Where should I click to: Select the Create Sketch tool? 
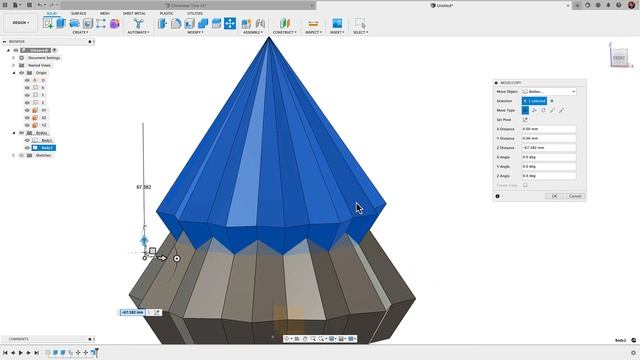point(48,23)
